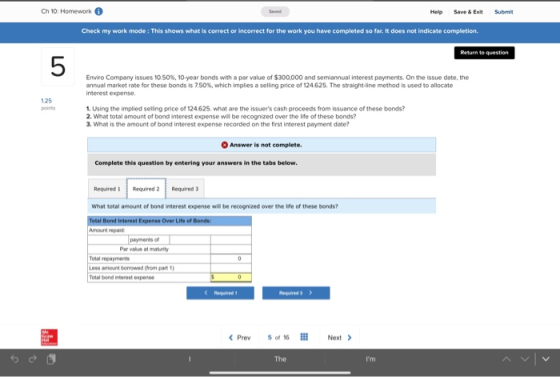
Task: Open the Help link in the header
Action: pyautogui.click(x=436, y=12)
